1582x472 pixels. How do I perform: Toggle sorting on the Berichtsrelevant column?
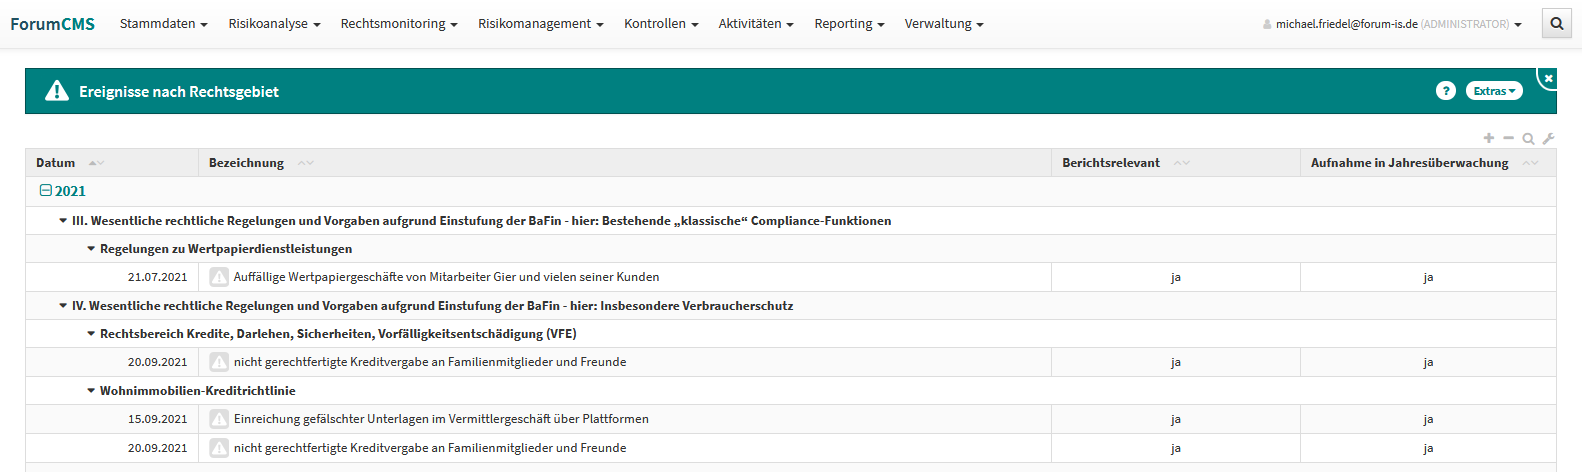tap(1182, 163)
